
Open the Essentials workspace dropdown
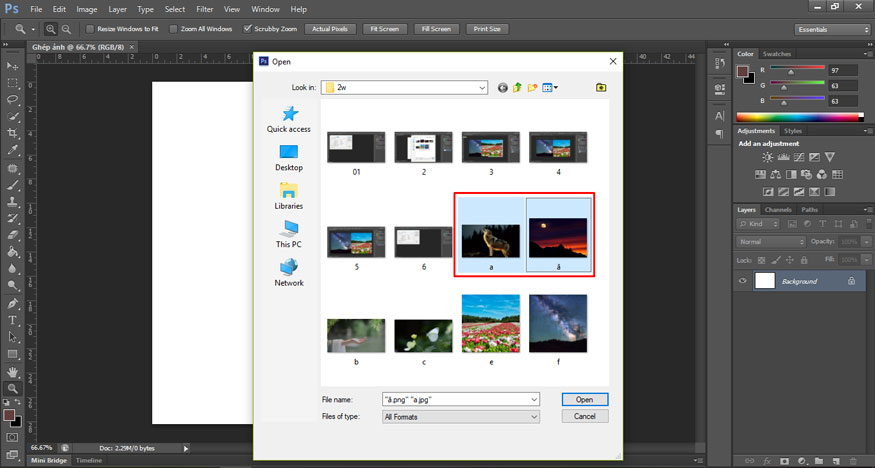832,29
